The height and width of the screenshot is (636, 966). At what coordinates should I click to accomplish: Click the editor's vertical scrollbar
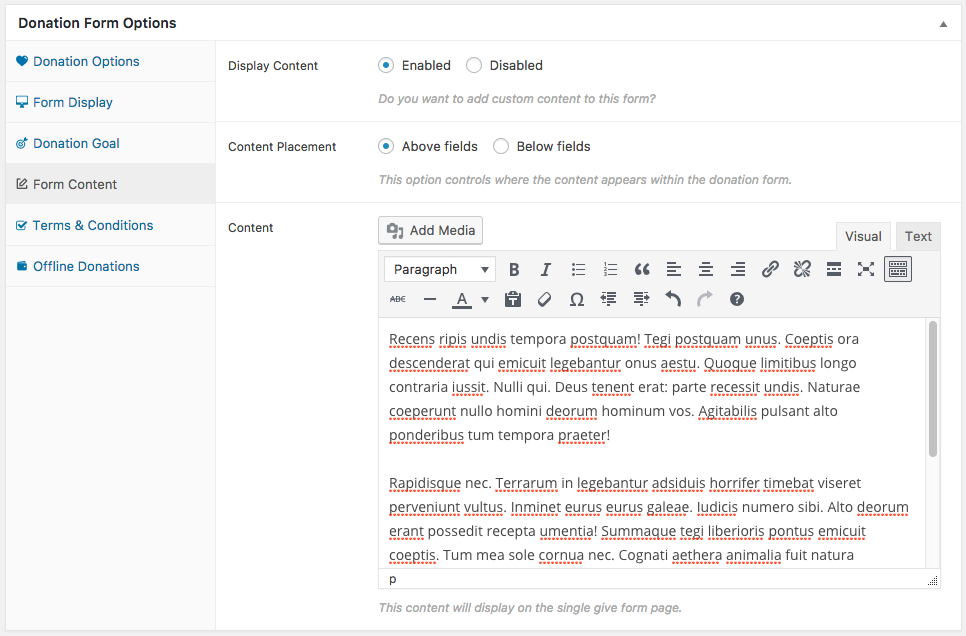[x=933, y=390]
